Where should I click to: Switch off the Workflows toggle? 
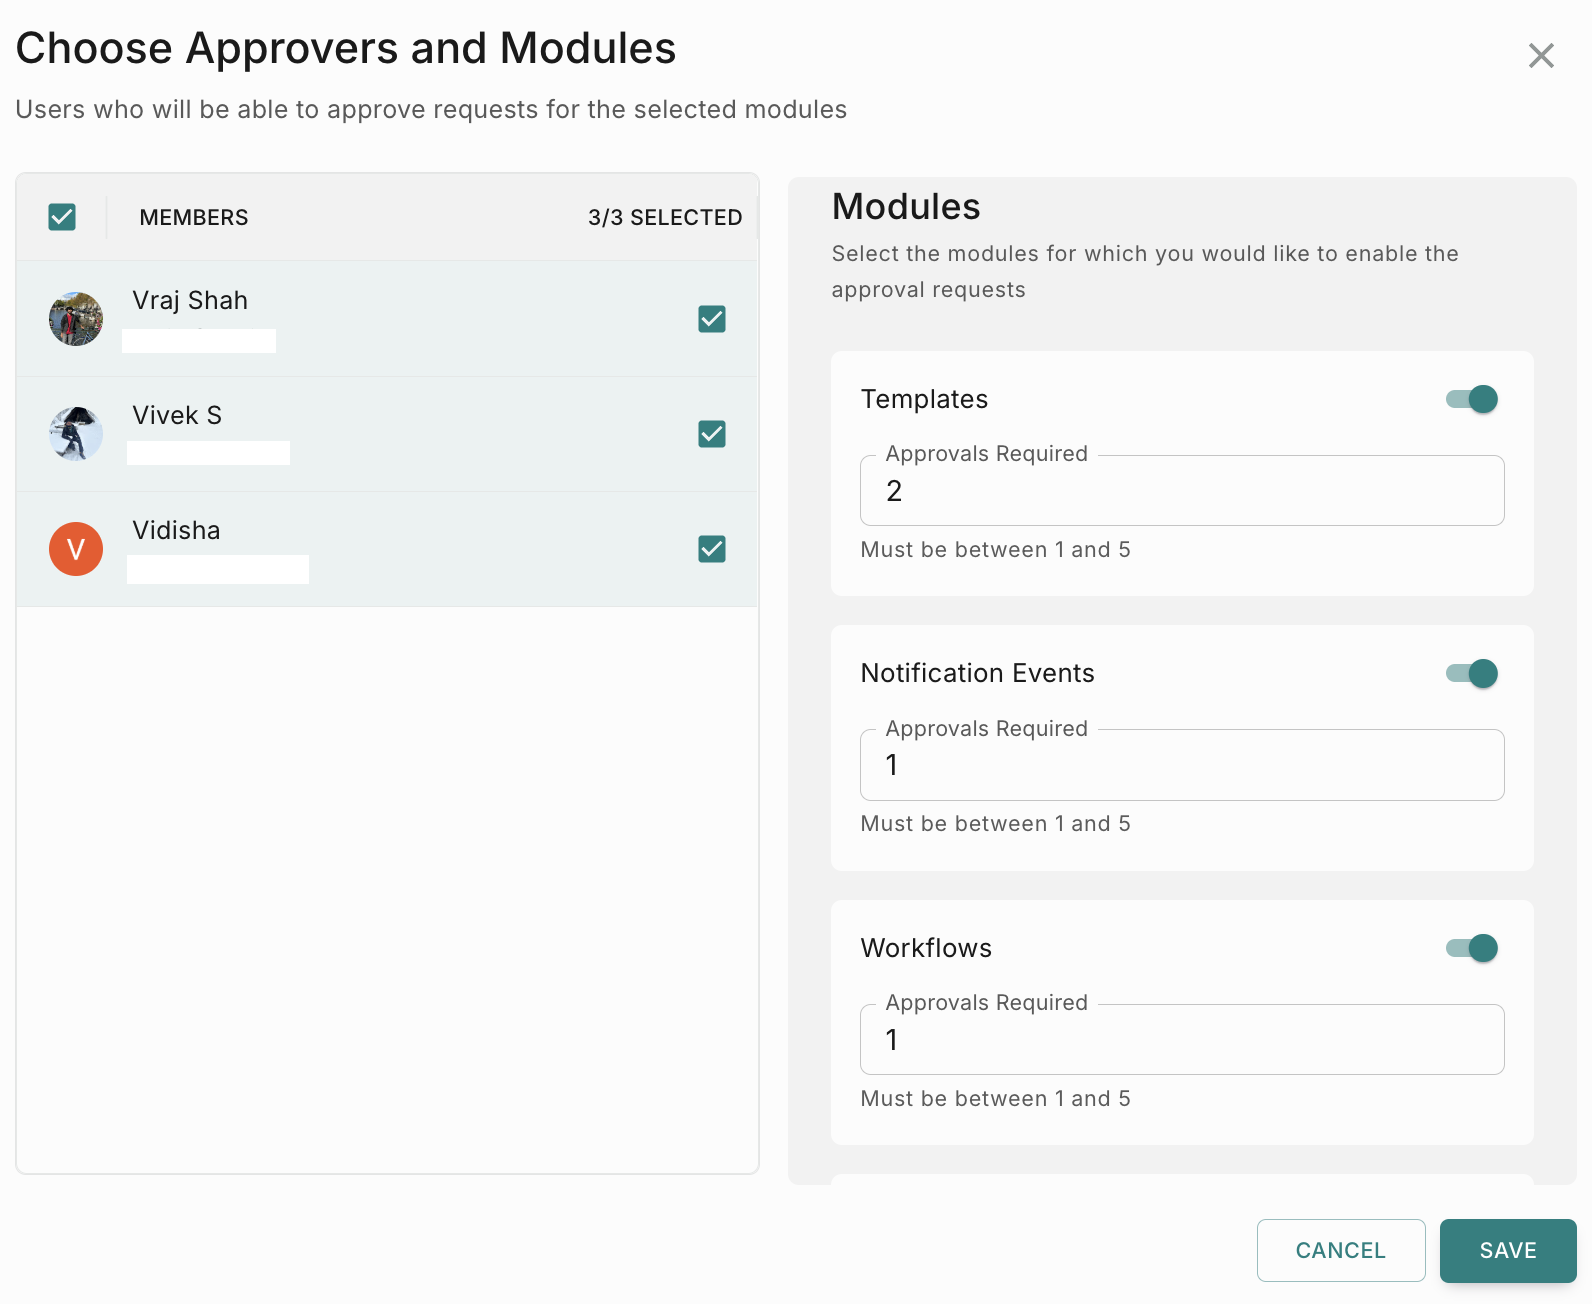click(1472, 948)
